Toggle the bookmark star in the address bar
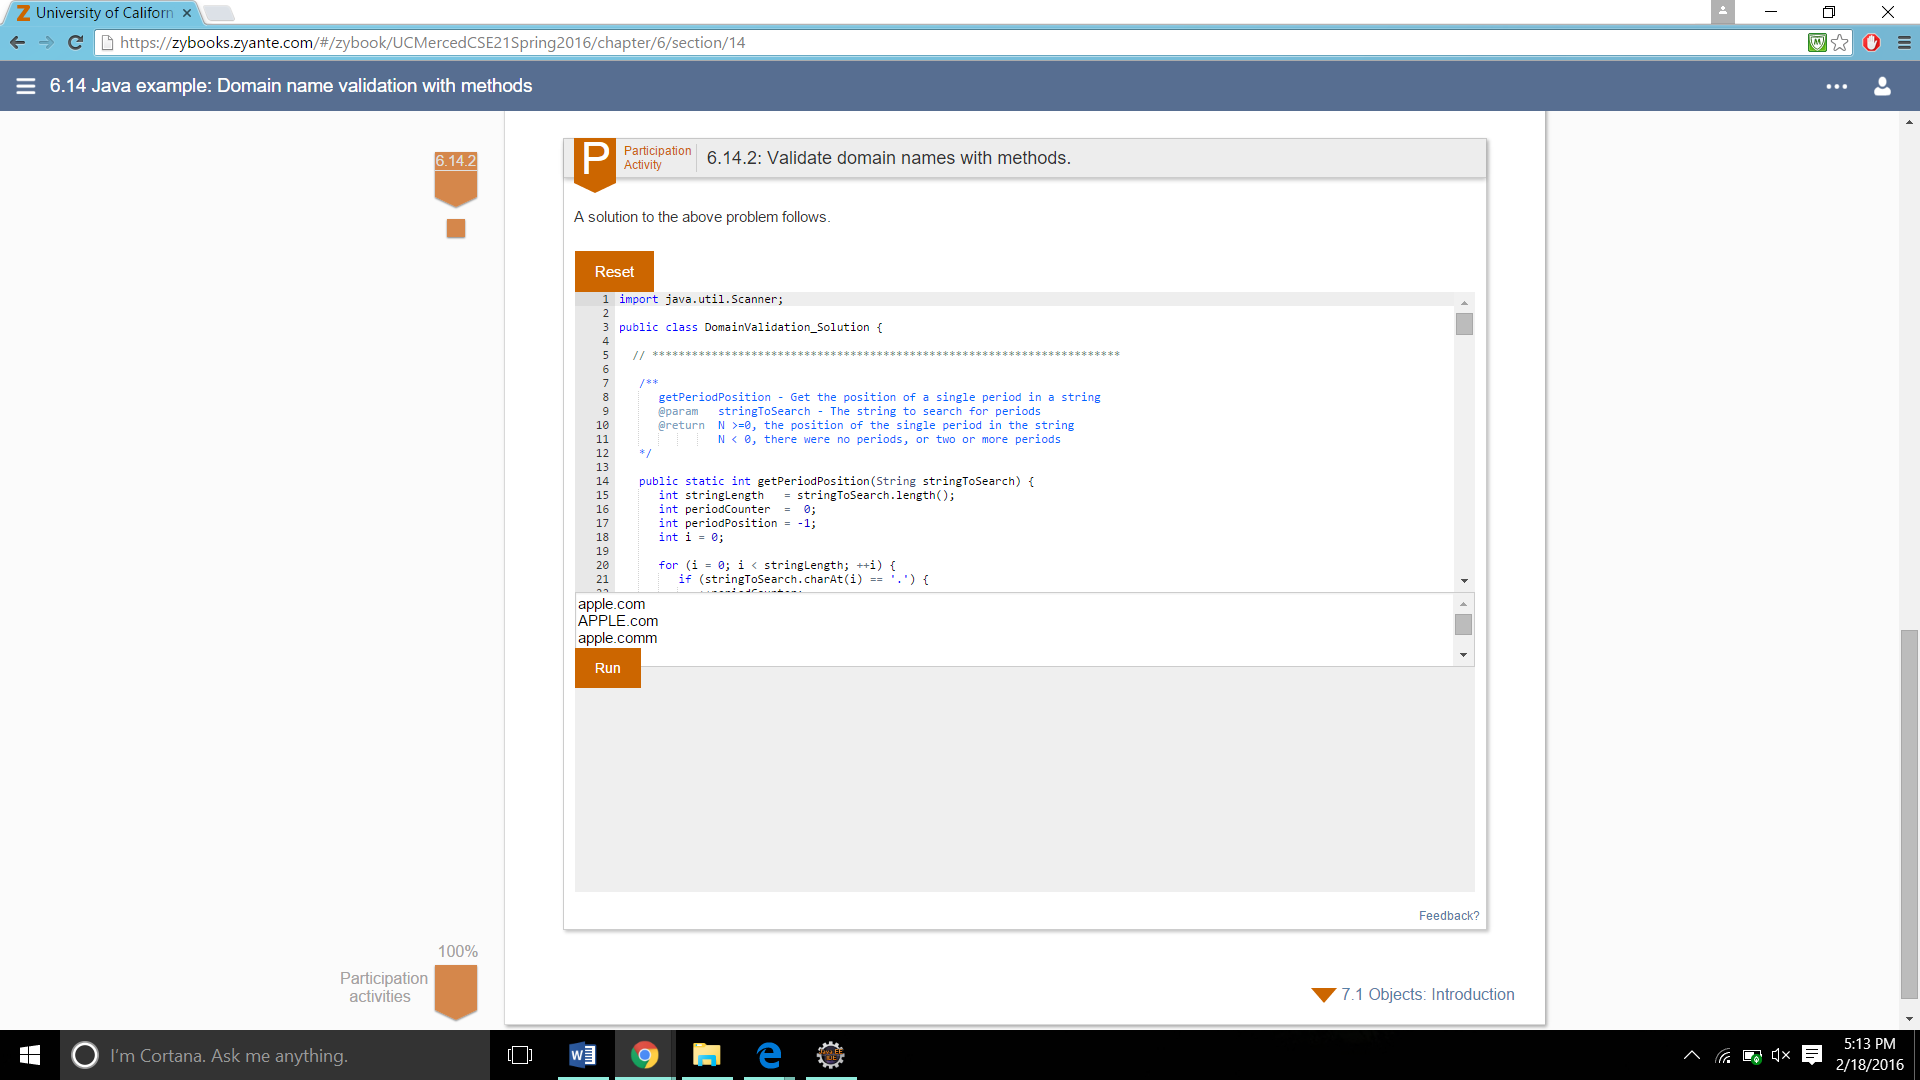 (x=1842, y=42)
